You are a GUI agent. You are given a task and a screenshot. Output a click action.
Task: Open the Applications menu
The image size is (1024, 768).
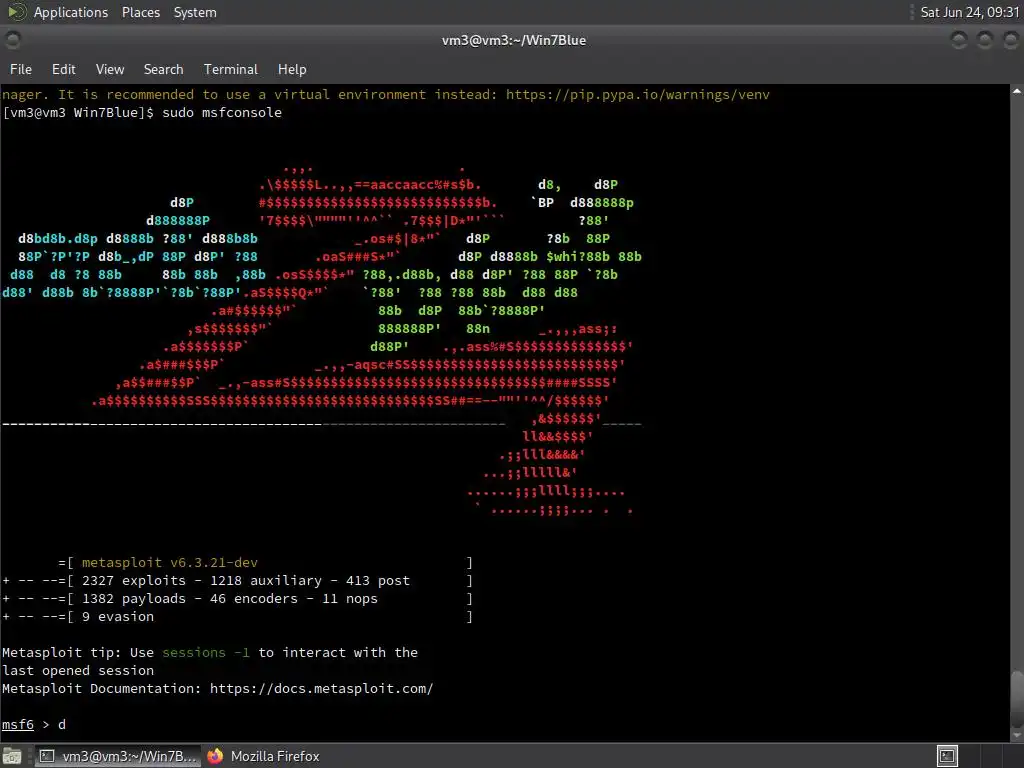(71, 12)
